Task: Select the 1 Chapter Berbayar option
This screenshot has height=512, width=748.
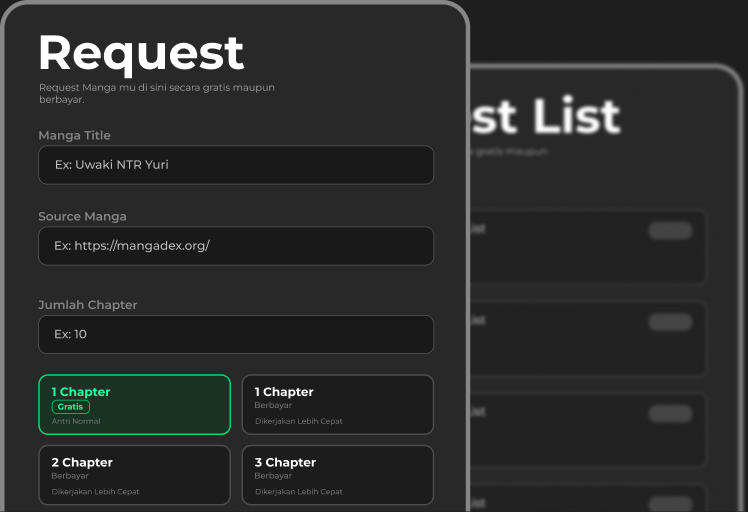Action: 338,405
